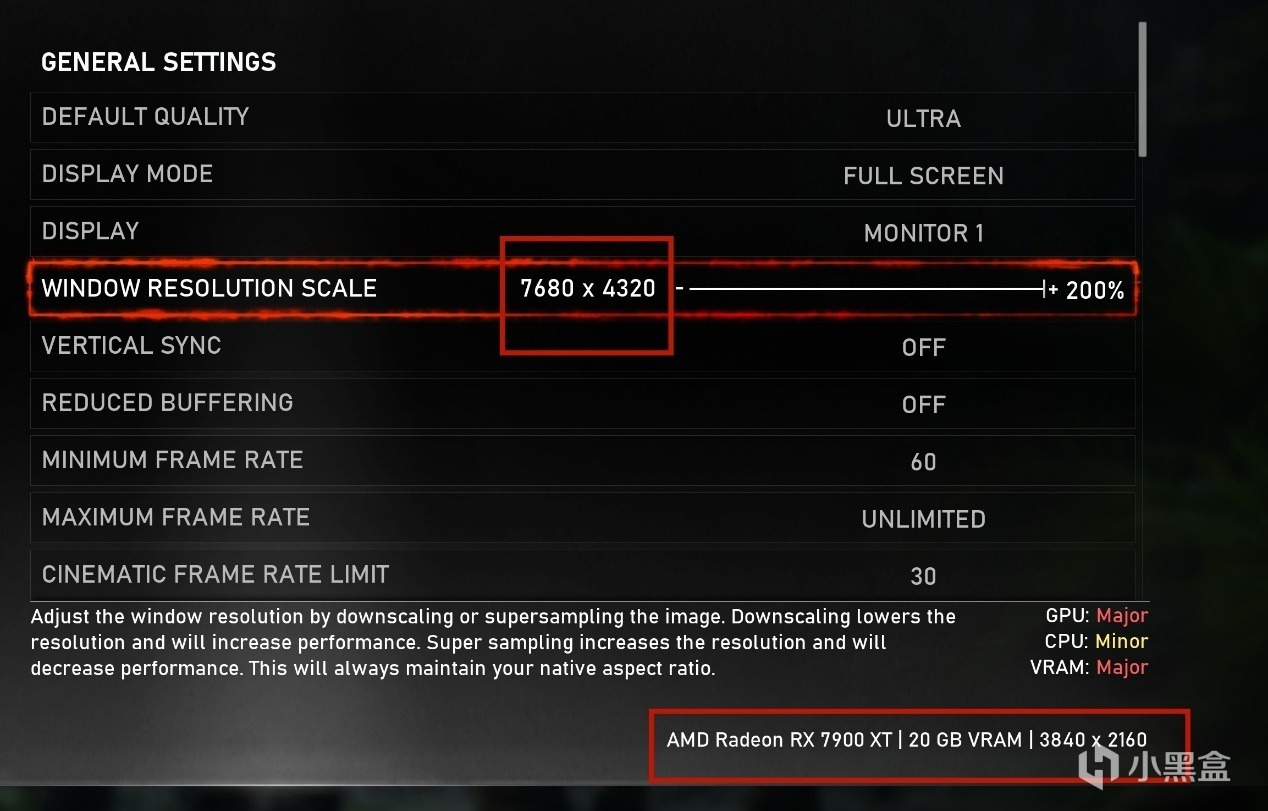The width and height of the screenshot is (1268, 811).
Task: Click the VRAM Major impact indicator
Action: click(1121, 667)
